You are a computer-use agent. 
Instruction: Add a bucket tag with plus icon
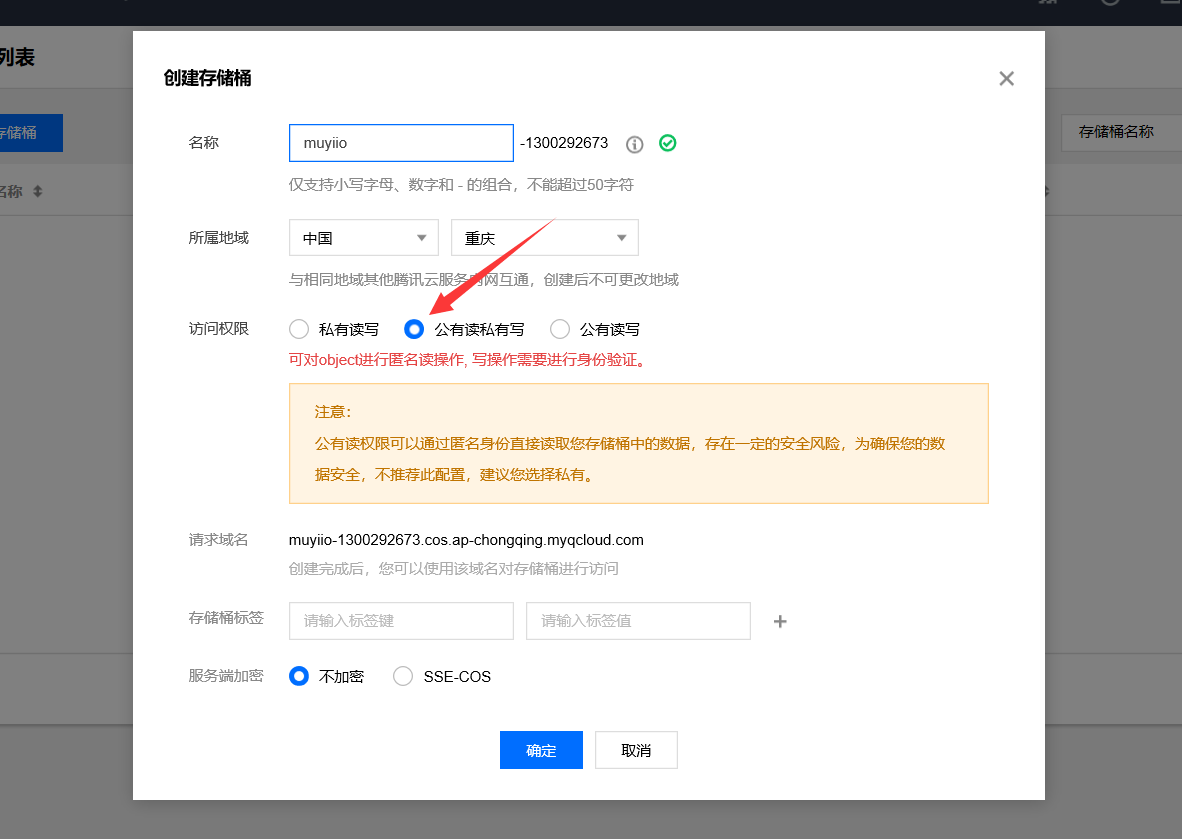(780, 621)
